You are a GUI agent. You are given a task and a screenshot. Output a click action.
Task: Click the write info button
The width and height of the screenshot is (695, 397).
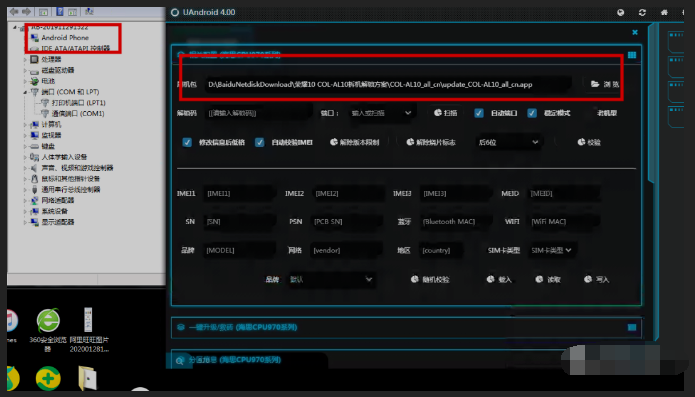(x=597, y=280)
